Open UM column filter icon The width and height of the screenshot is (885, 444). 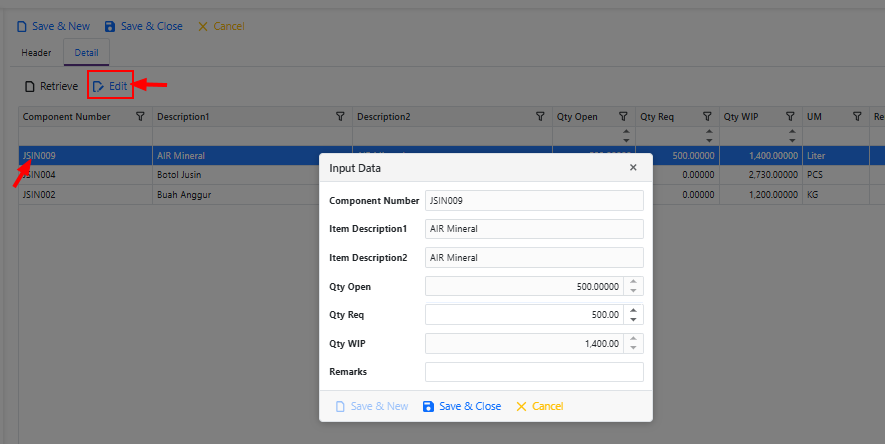(857, 117)
